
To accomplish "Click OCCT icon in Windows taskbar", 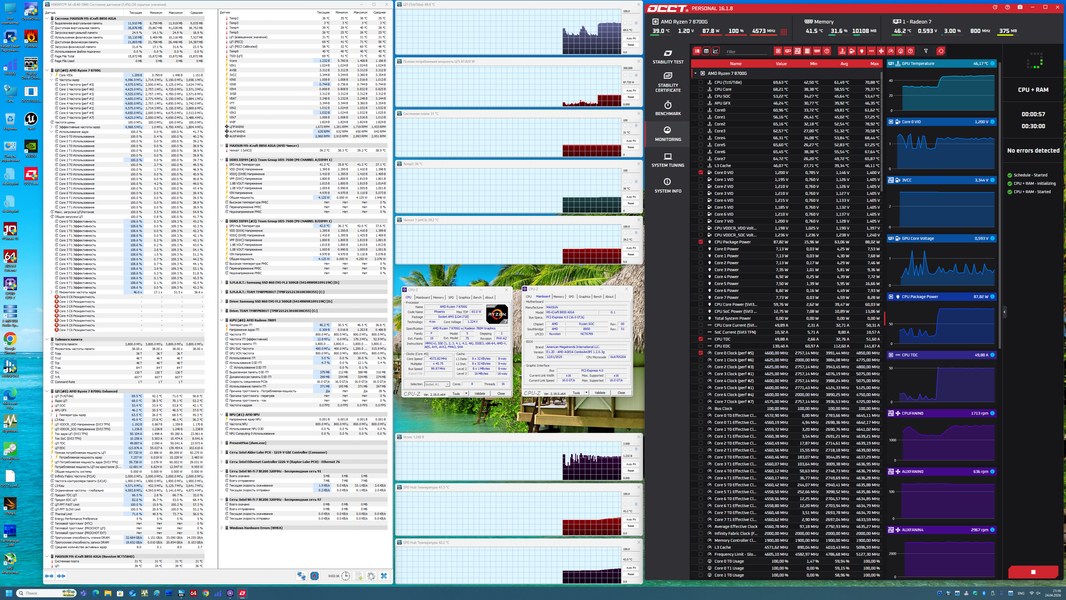I will (242, 593).
